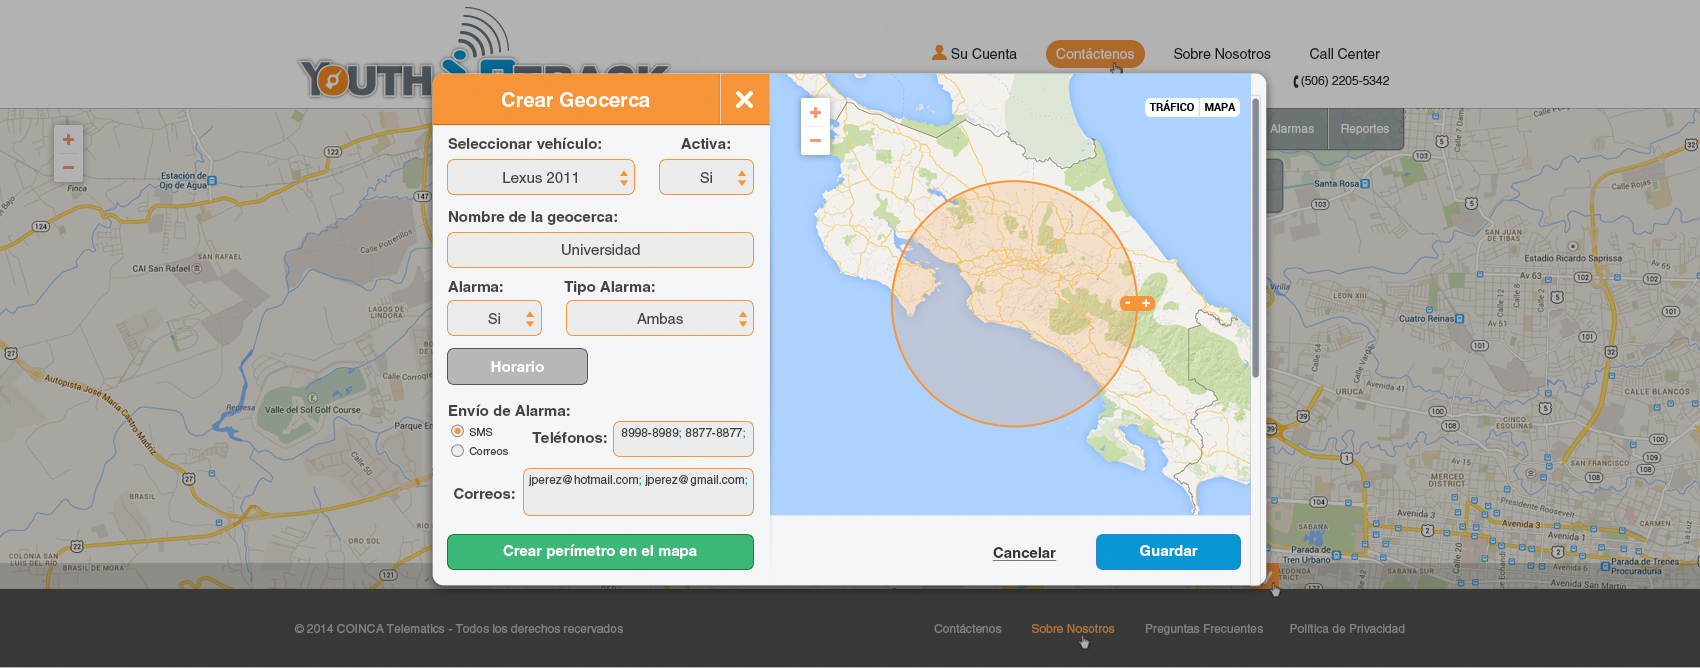Zoom out on the geofence map
The image size is (1700, 668).
point(815,141)
